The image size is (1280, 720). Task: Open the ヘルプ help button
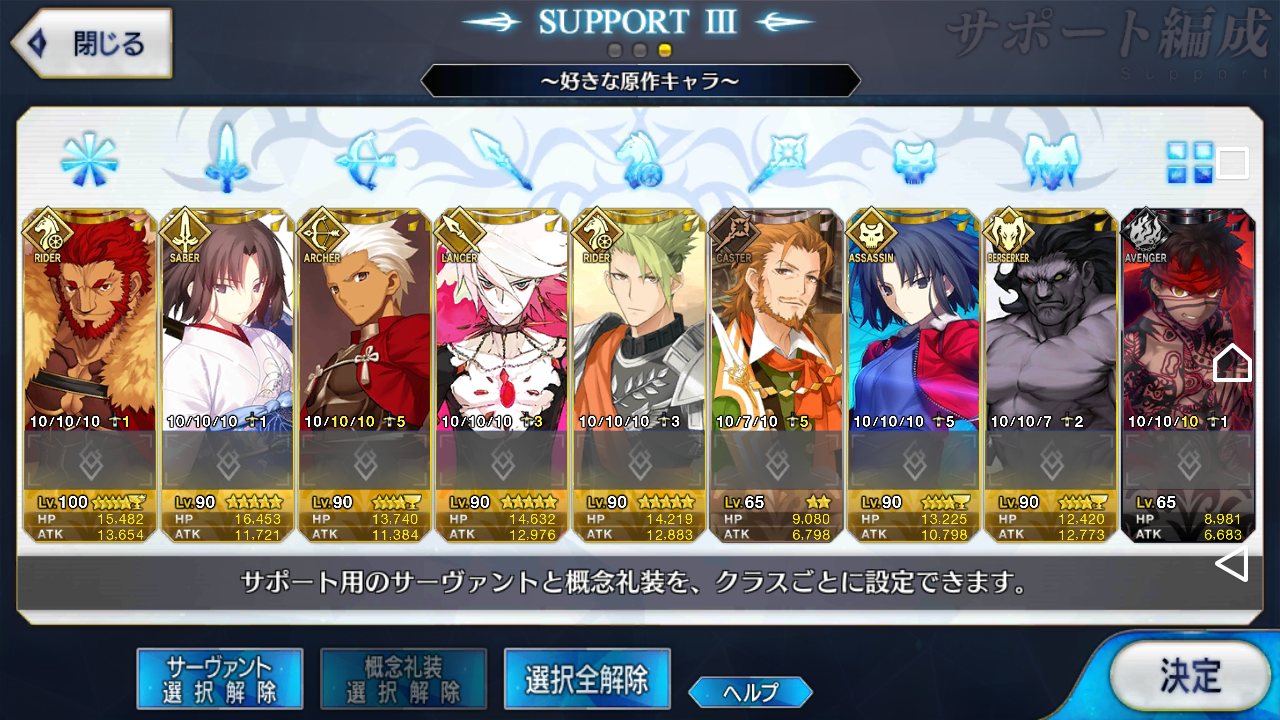[750, 691]
